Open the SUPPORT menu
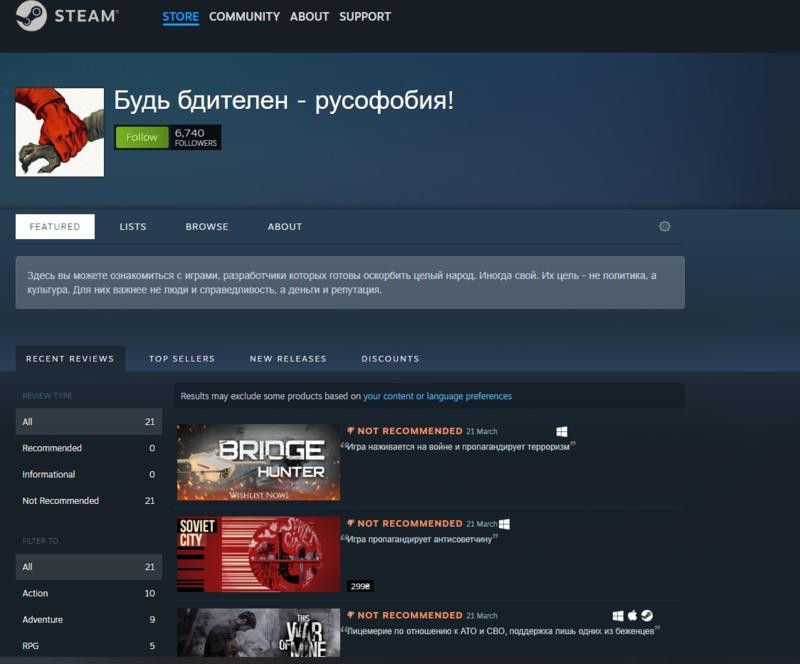Viewport: 800px width, 664px height. (365, 17)
